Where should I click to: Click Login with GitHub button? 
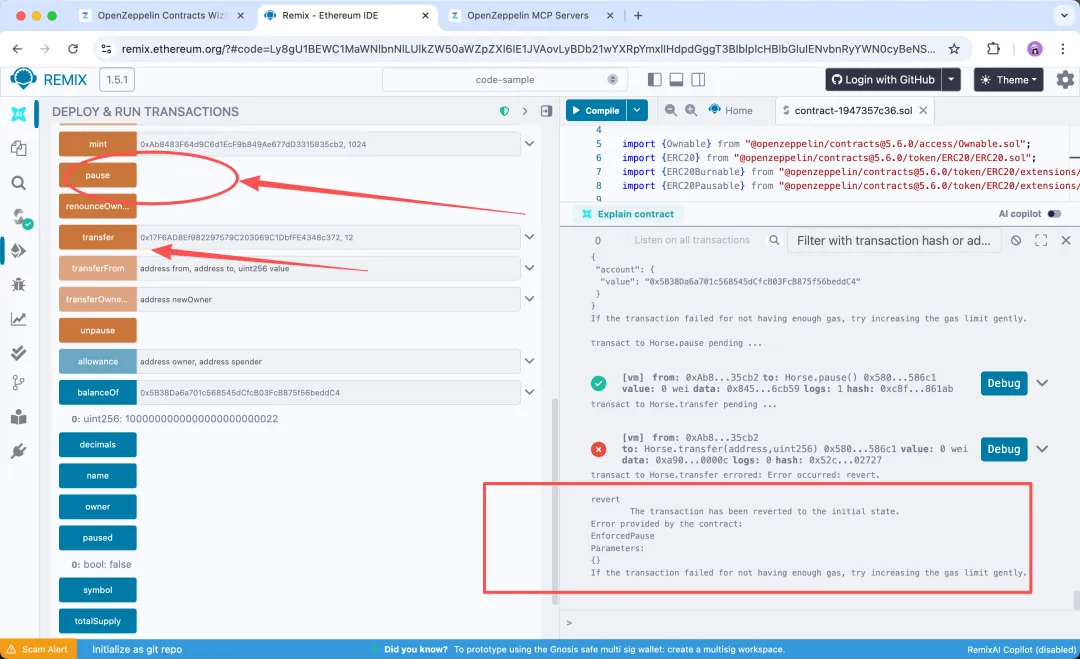[x=883, y=79]
